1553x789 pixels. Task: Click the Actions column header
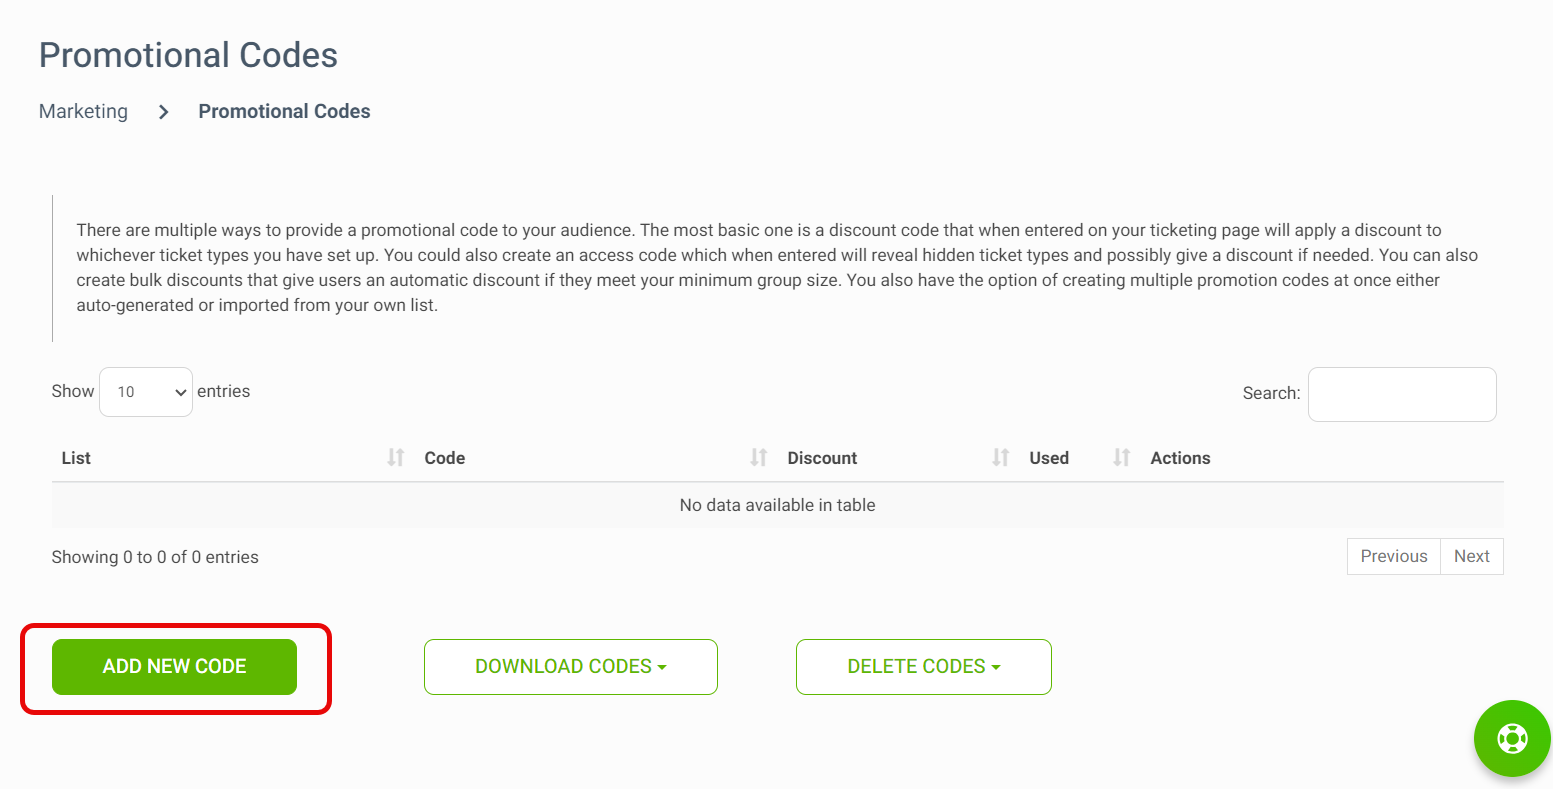pos(1180,458)
